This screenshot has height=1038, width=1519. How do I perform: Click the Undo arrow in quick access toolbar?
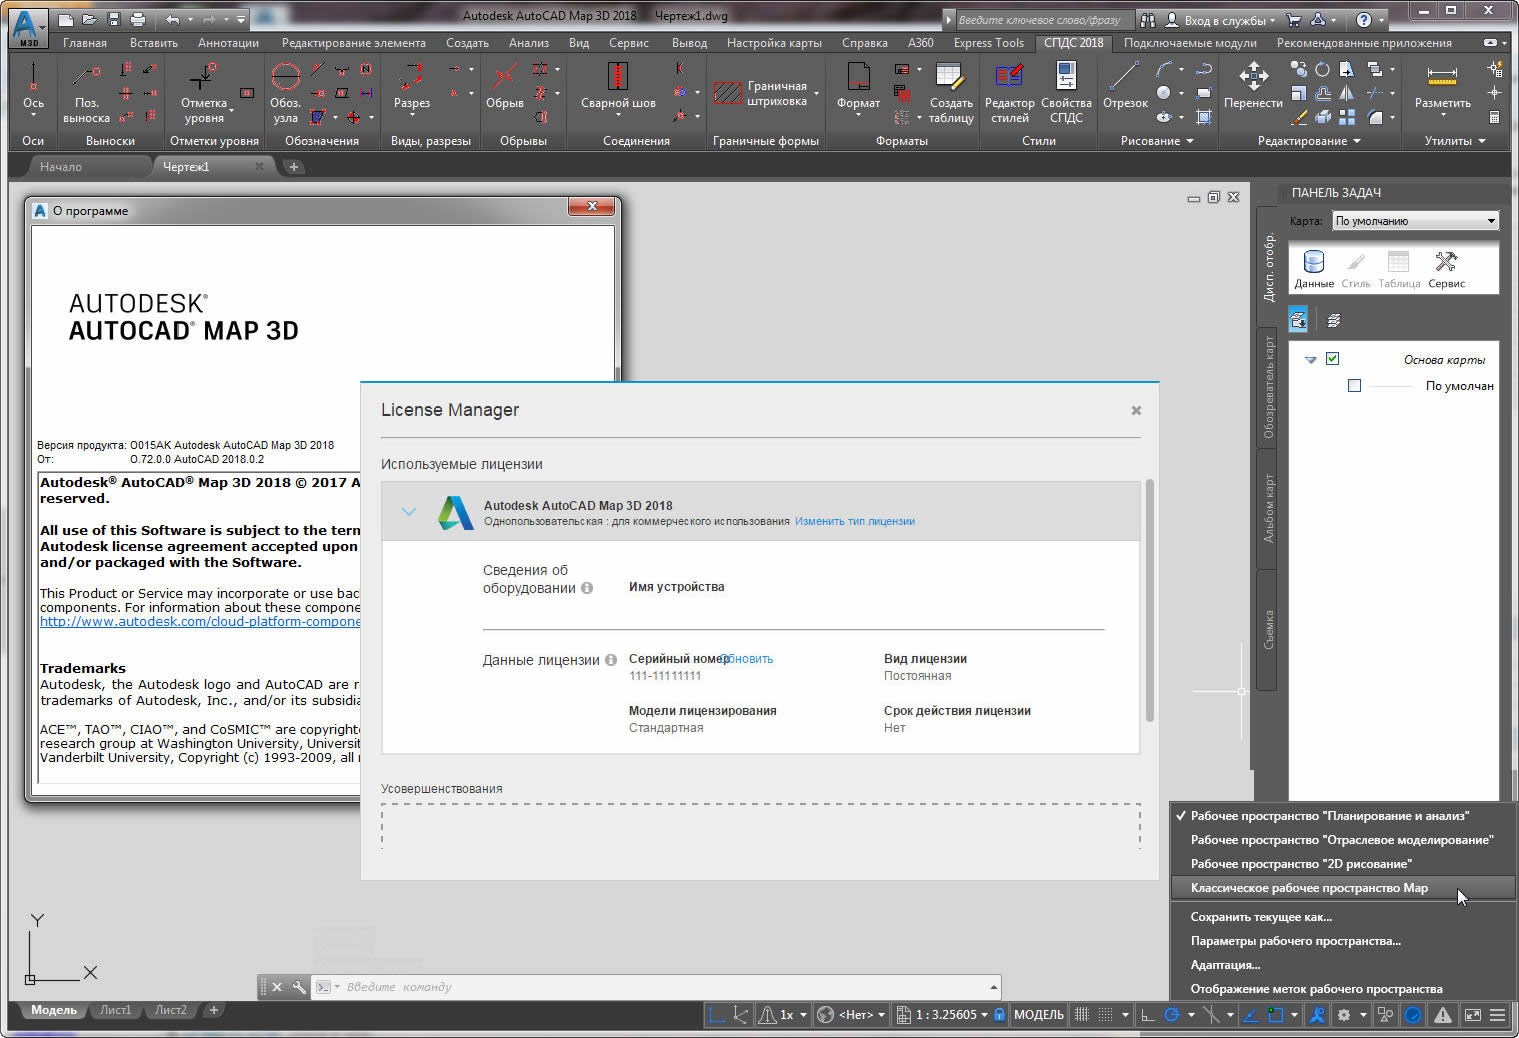tap(173, 19)
